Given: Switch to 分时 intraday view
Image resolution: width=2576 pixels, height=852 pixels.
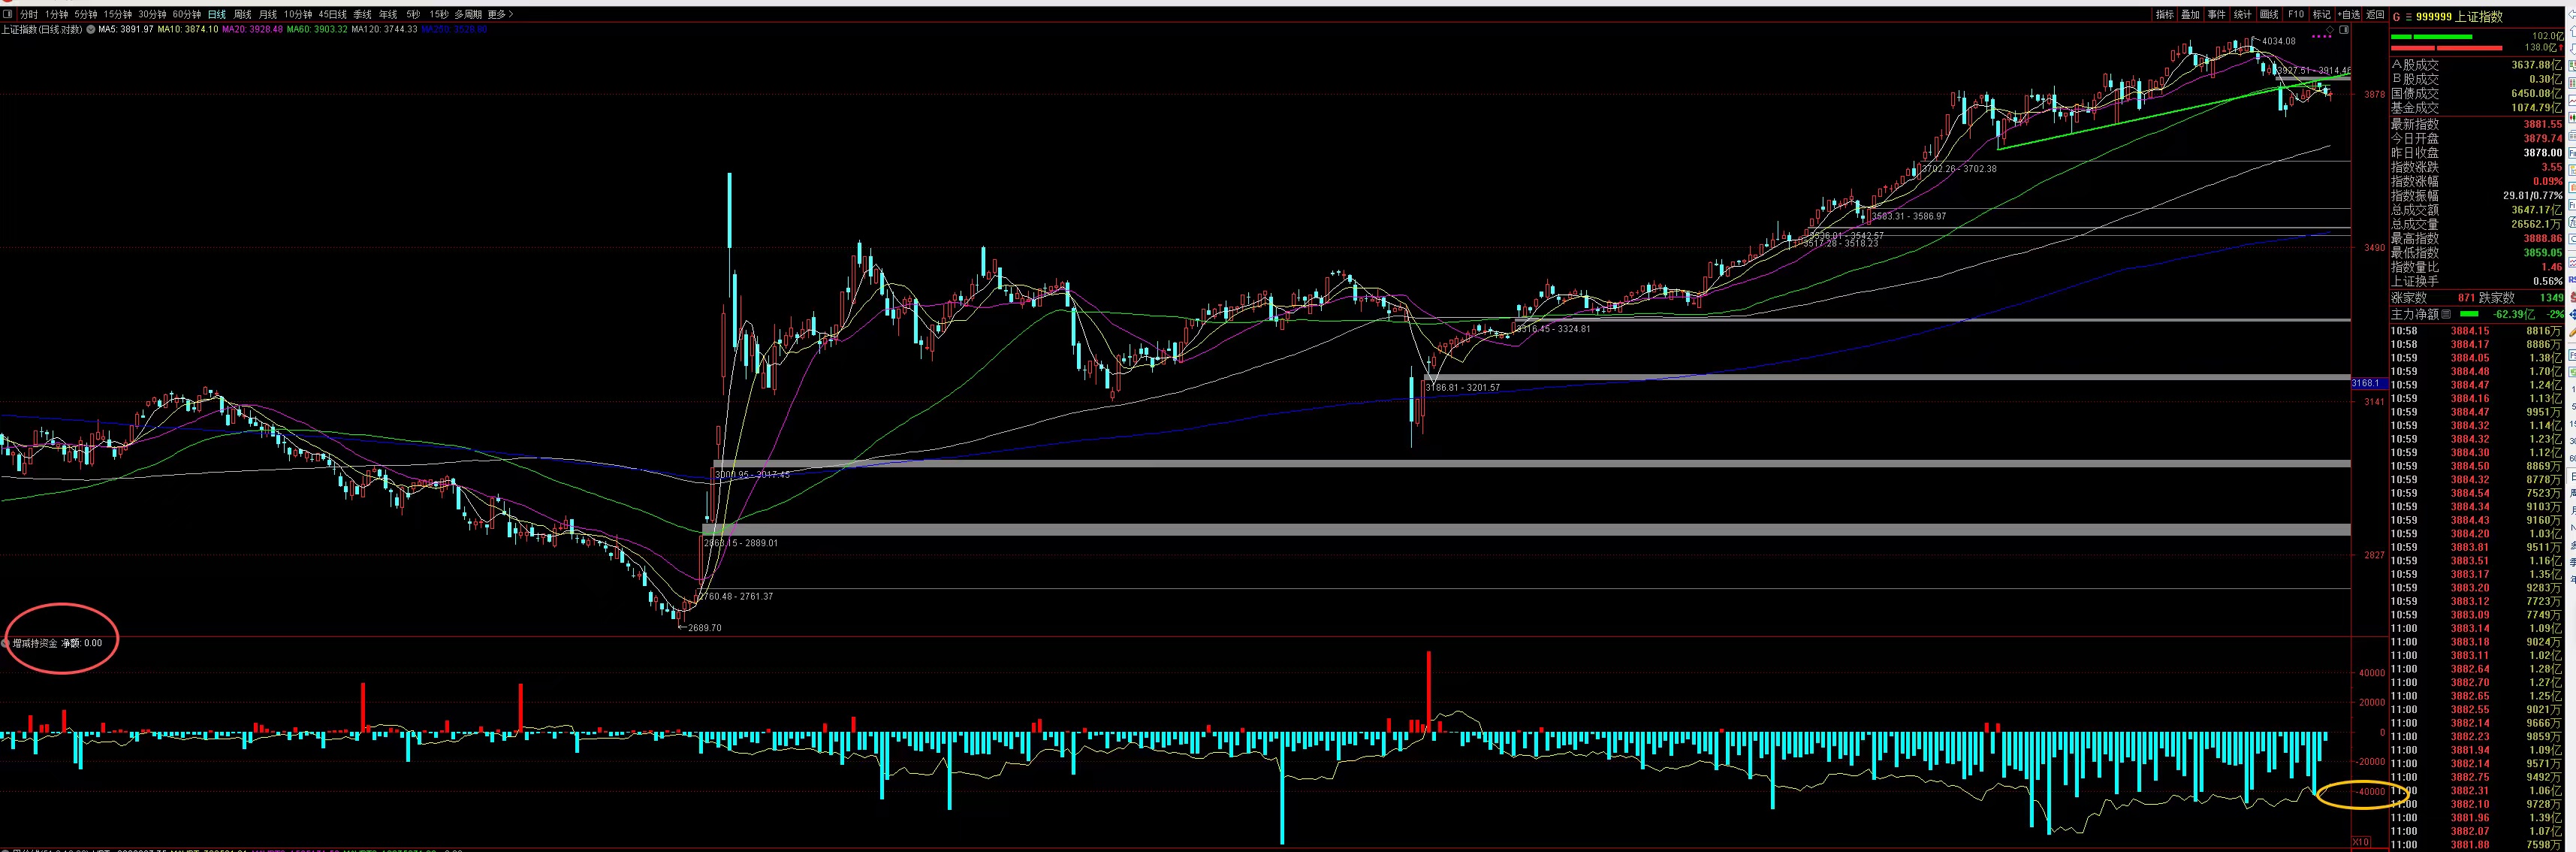Looking at the screenshot, I should coord(29,14).
